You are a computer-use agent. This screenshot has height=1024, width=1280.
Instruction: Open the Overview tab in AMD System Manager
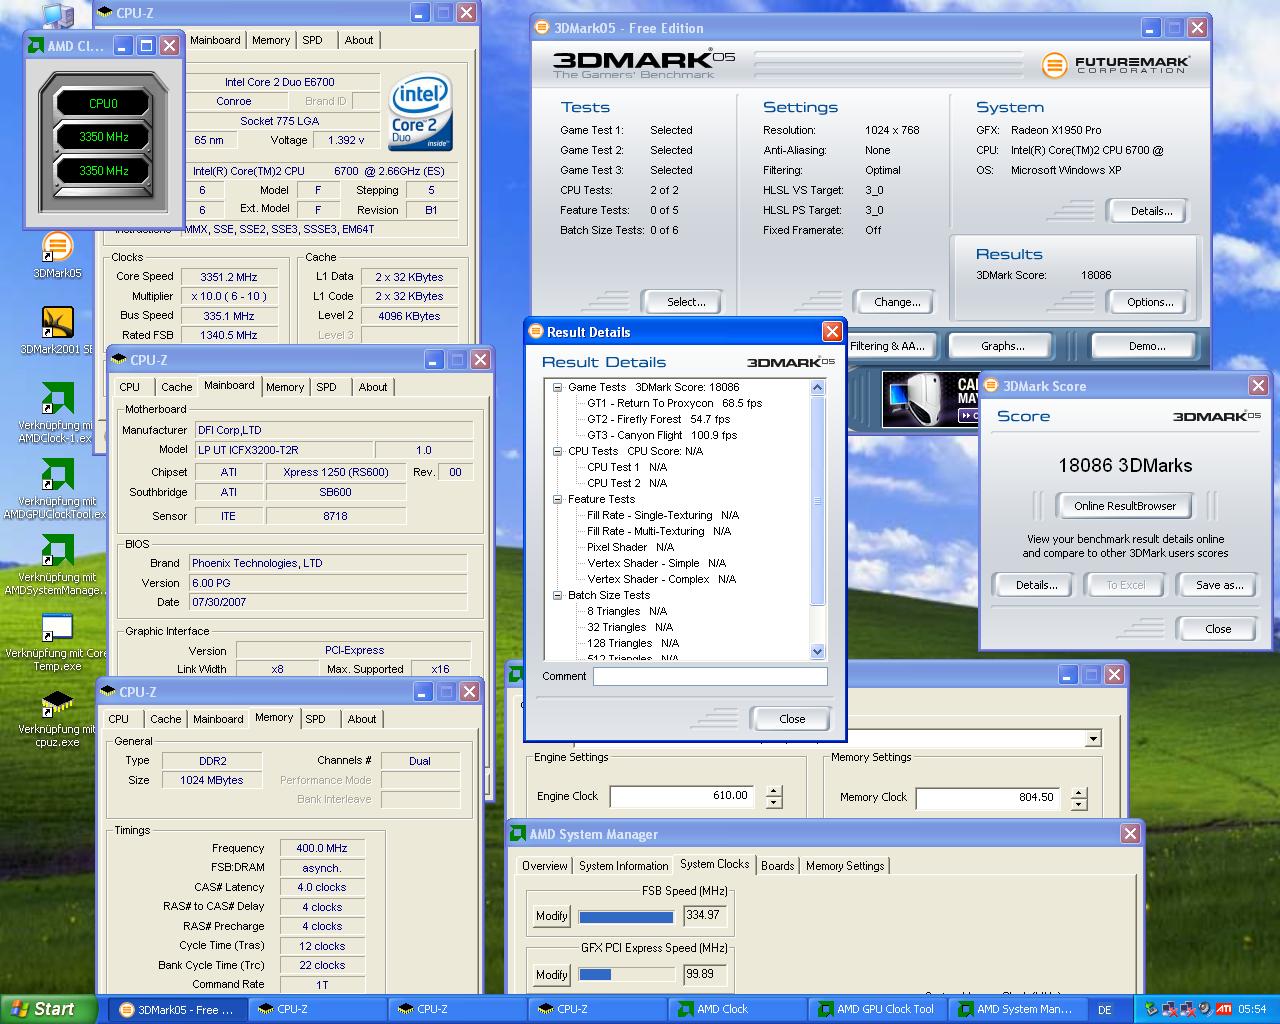coord(545,866)
